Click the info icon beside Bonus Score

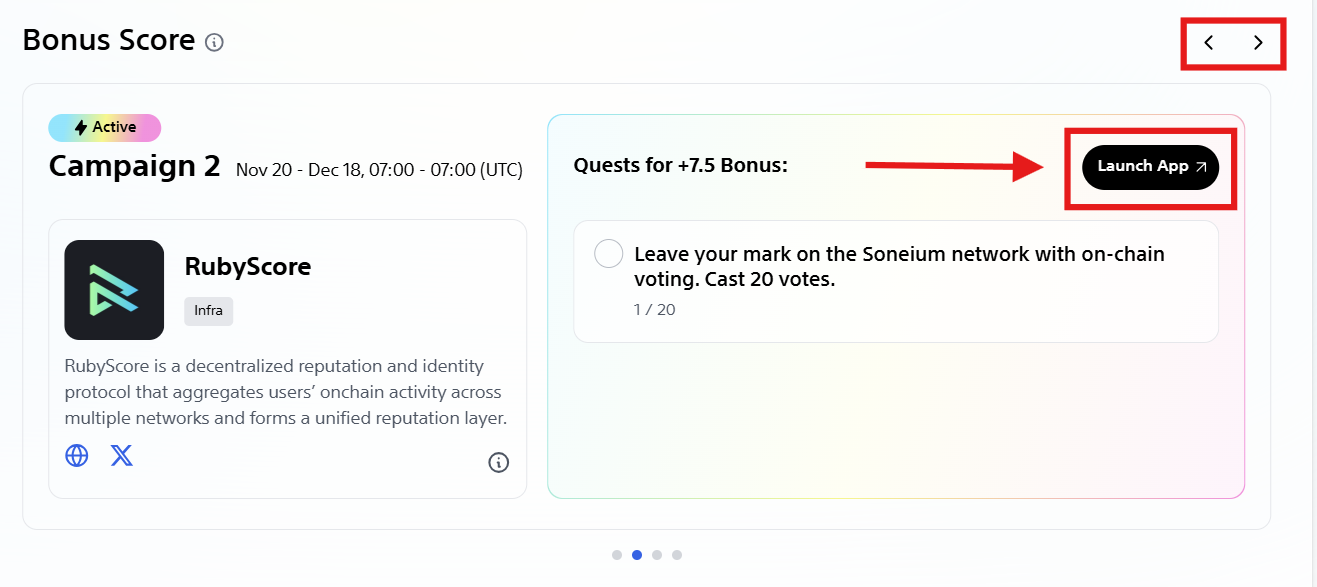click(214, 42)
